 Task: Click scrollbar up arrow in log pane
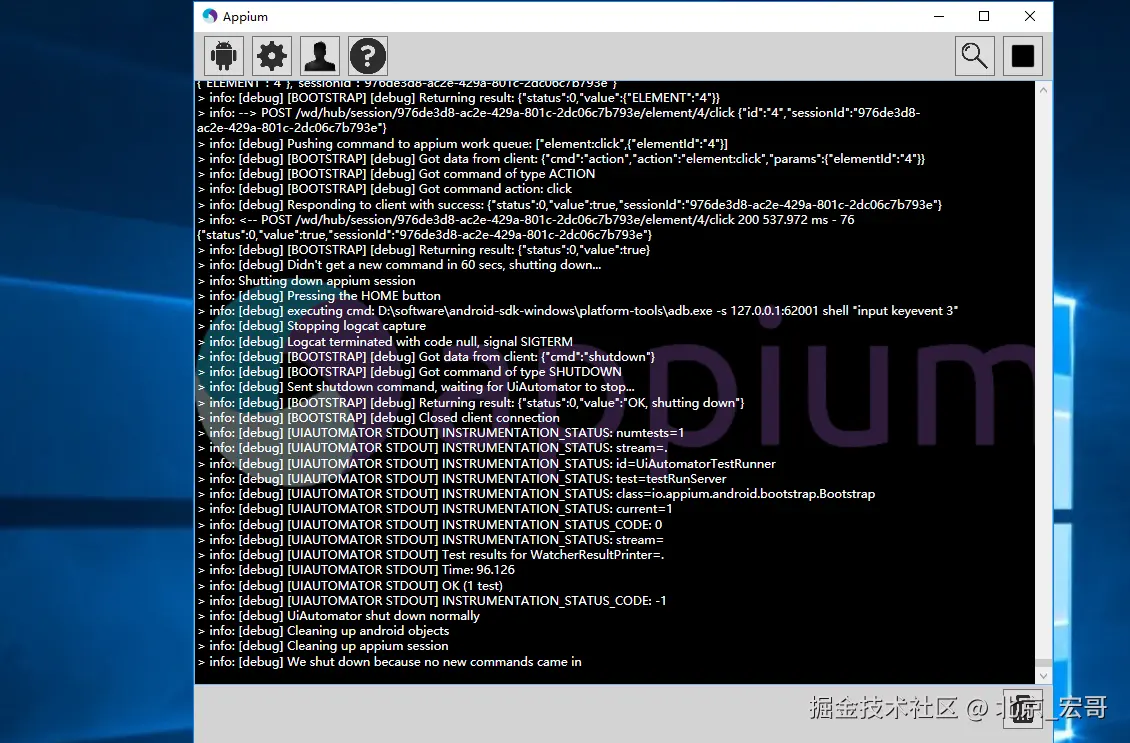(x=1043, y=90)
